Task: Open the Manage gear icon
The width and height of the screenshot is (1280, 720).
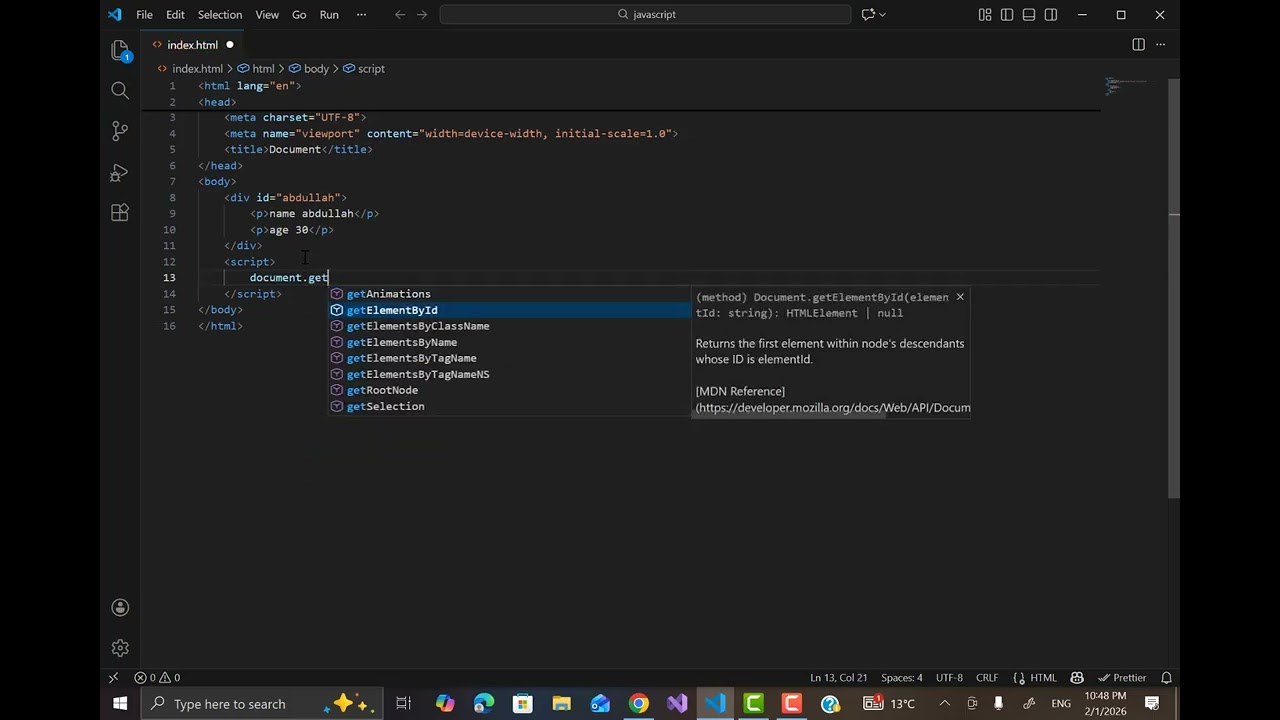Action: point(120,648)
